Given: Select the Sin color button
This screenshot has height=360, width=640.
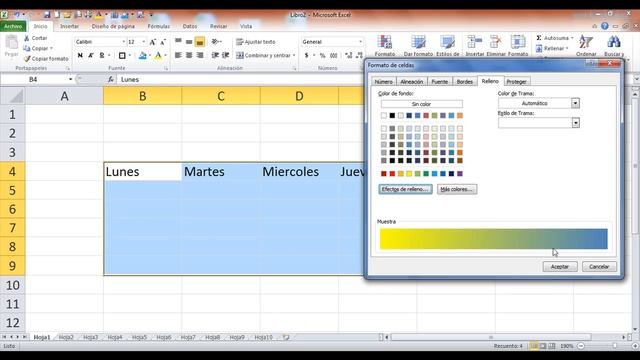Looking at the screenshot, I should pyautogui.click(x=422, y=104).
